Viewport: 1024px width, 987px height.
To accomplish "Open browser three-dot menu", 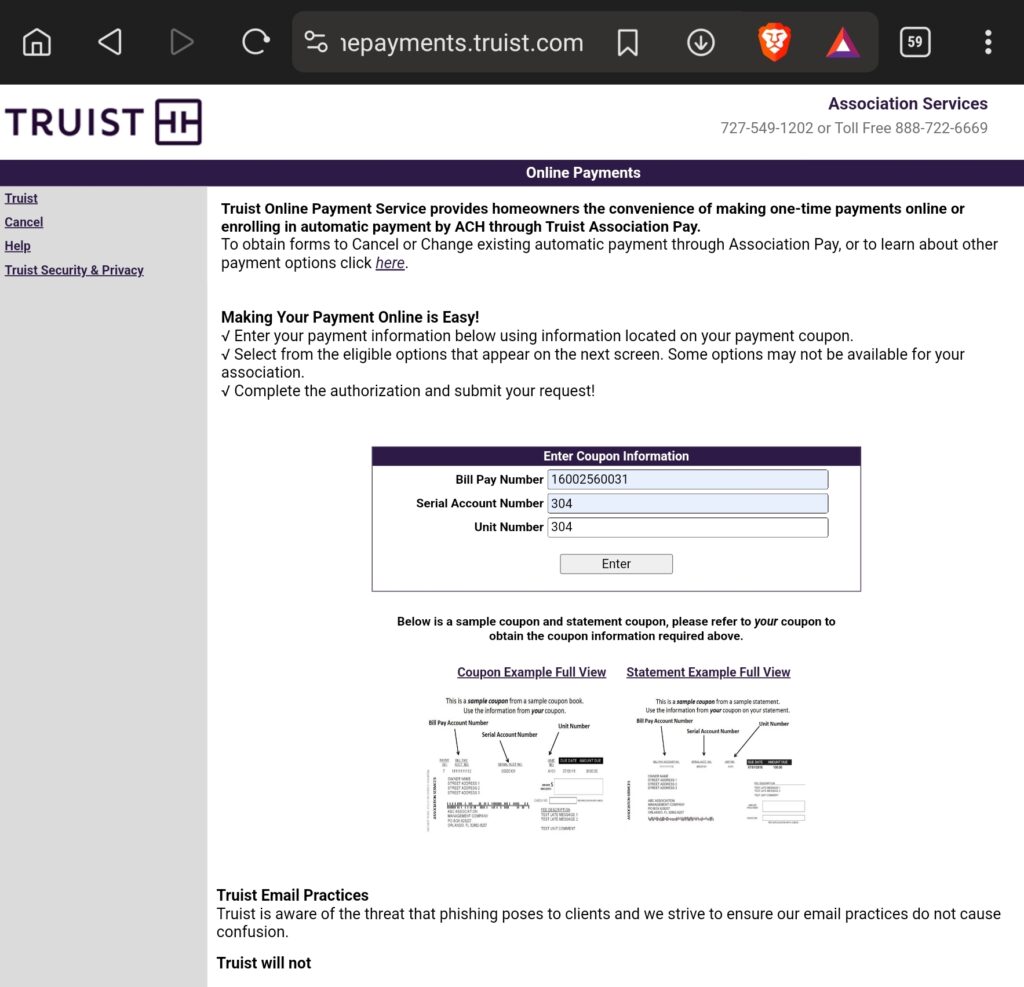I will coord(987,42).
